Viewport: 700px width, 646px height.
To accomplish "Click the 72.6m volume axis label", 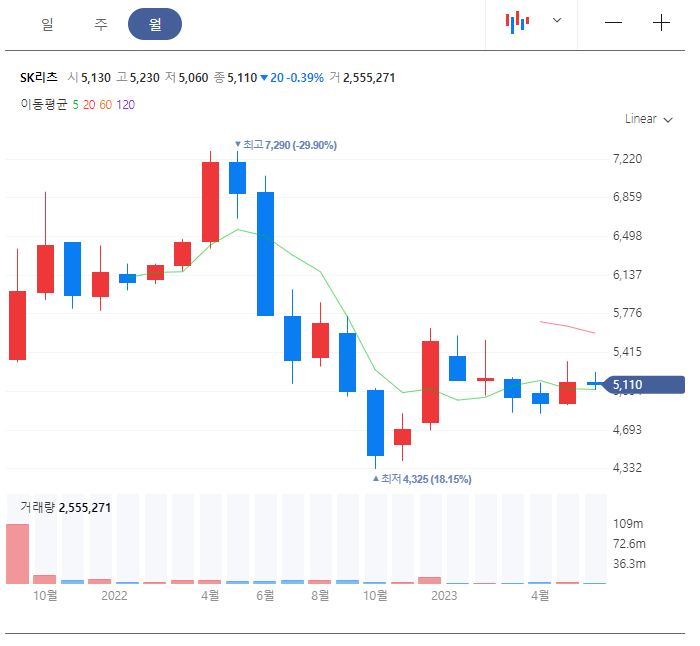I will (629, 544).
